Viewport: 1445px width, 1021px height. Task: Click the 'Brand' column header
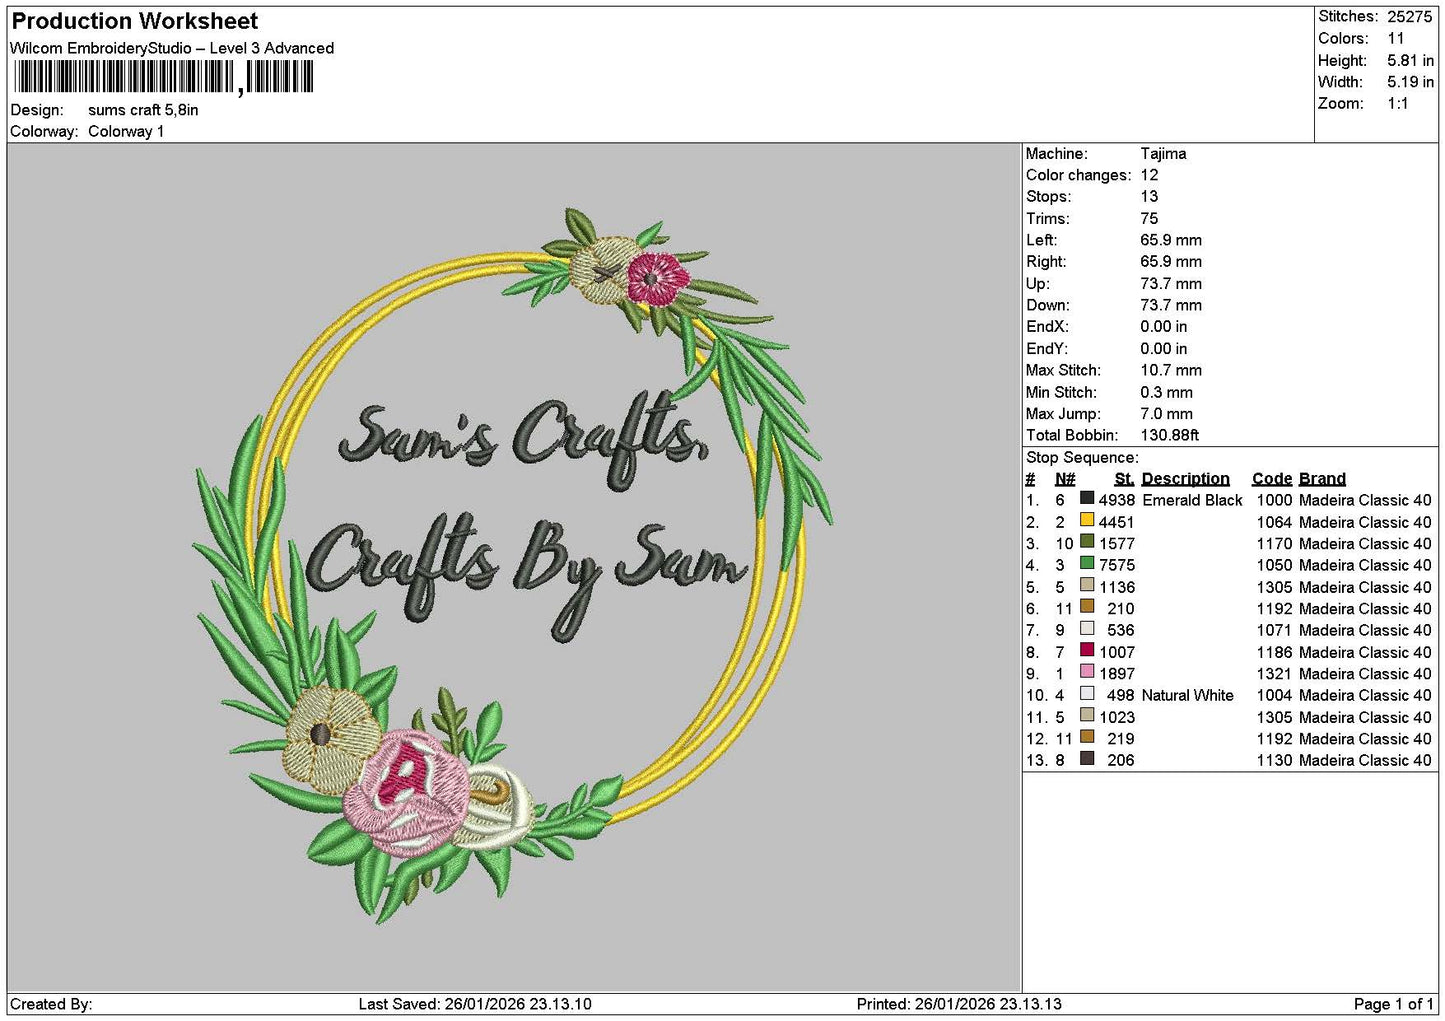click(x=1322, y=479)
